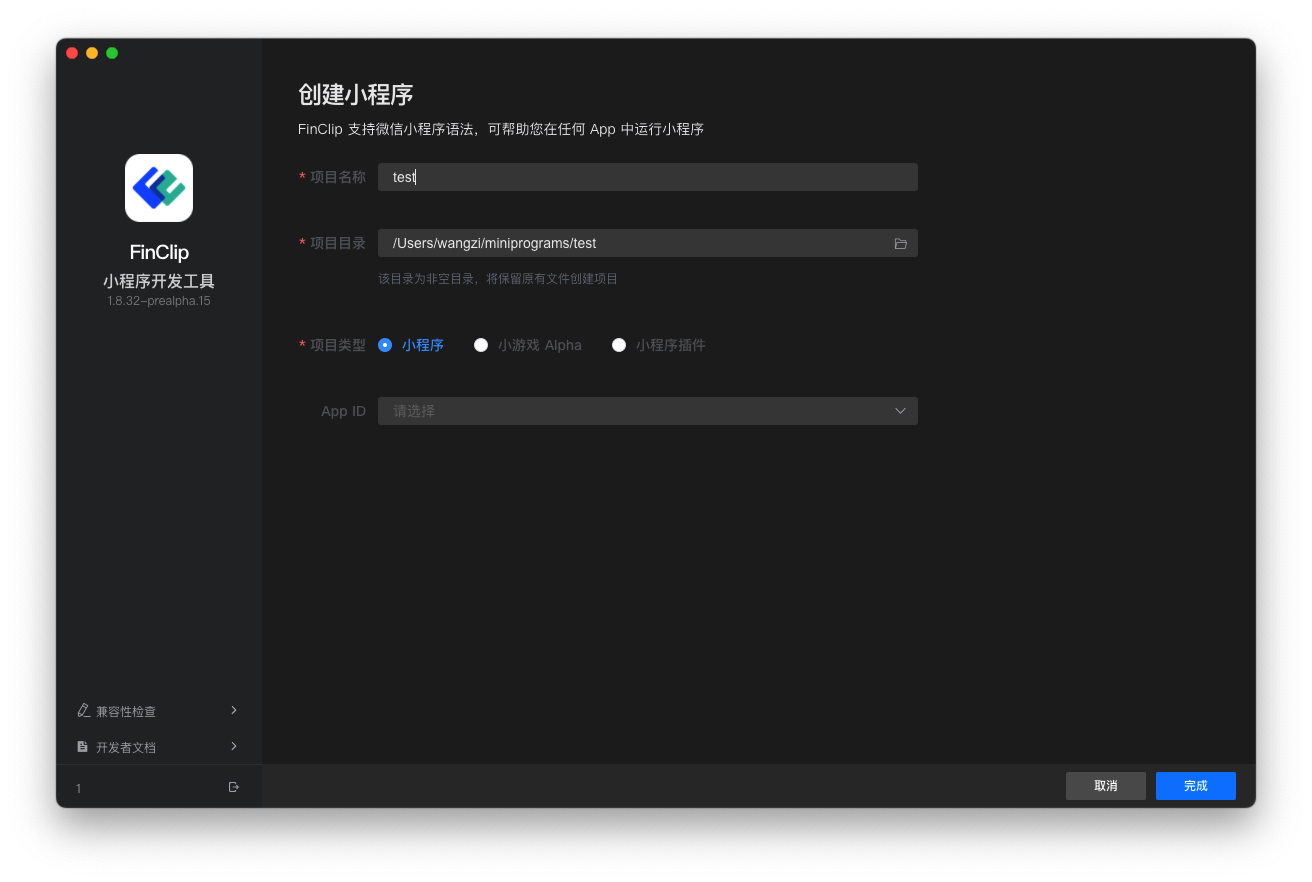
Task: Open the 兼容性检查 sidebar menu item
Action: pos(126,711)
